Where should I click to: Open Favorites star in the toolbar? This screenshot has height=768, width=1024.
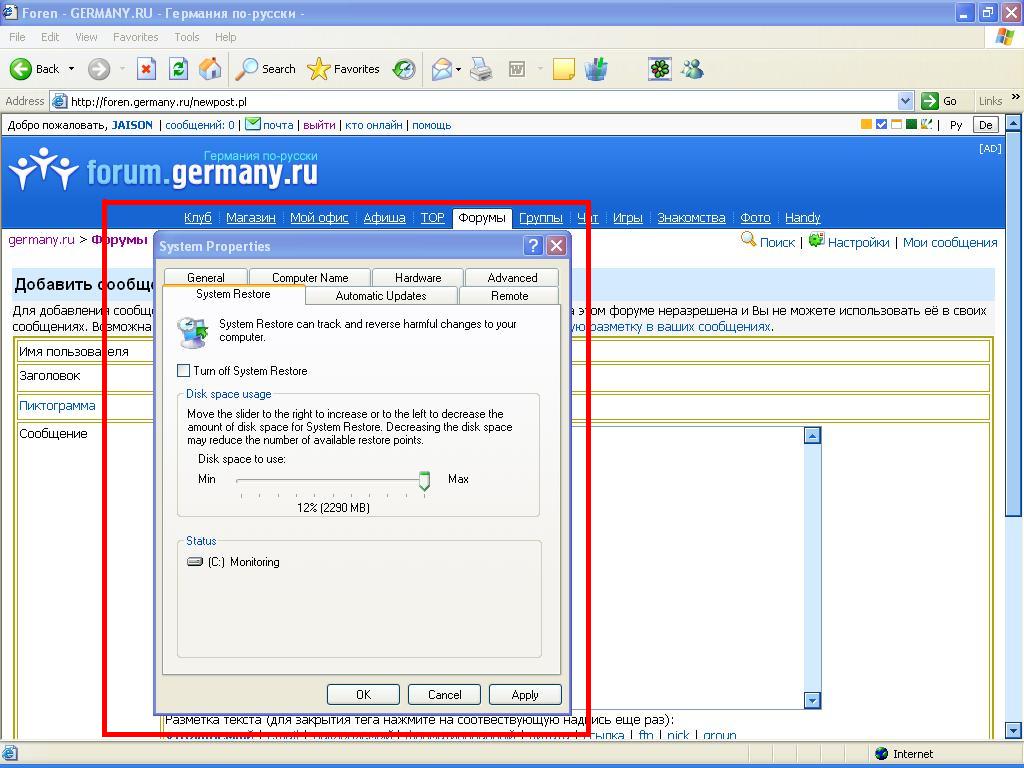pyautogui.click(x=318, y=69)
